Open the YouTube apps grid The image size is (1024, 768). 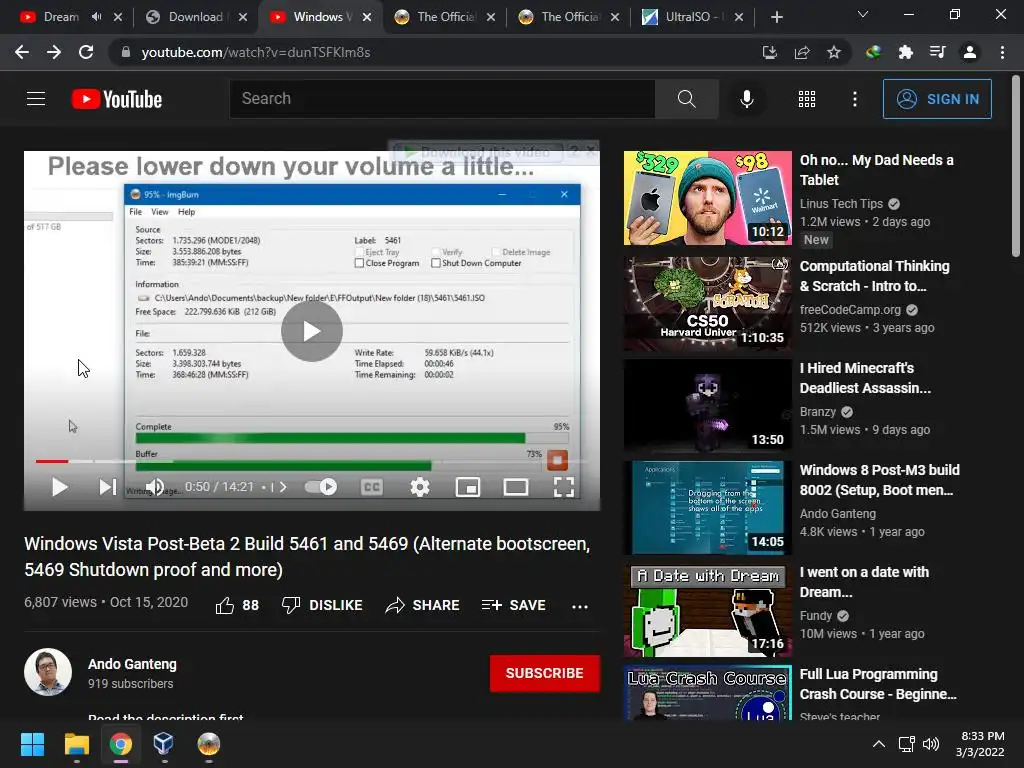tap(807, 99)
